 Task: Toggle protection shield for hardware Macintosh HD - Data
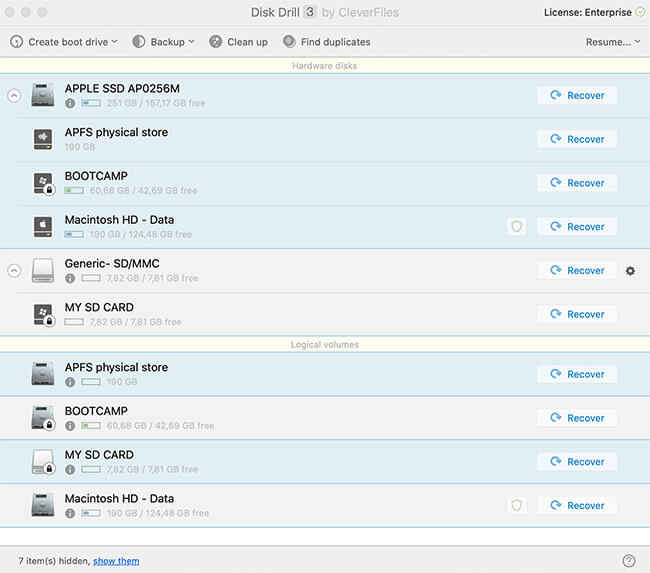[x=517, y=226]
